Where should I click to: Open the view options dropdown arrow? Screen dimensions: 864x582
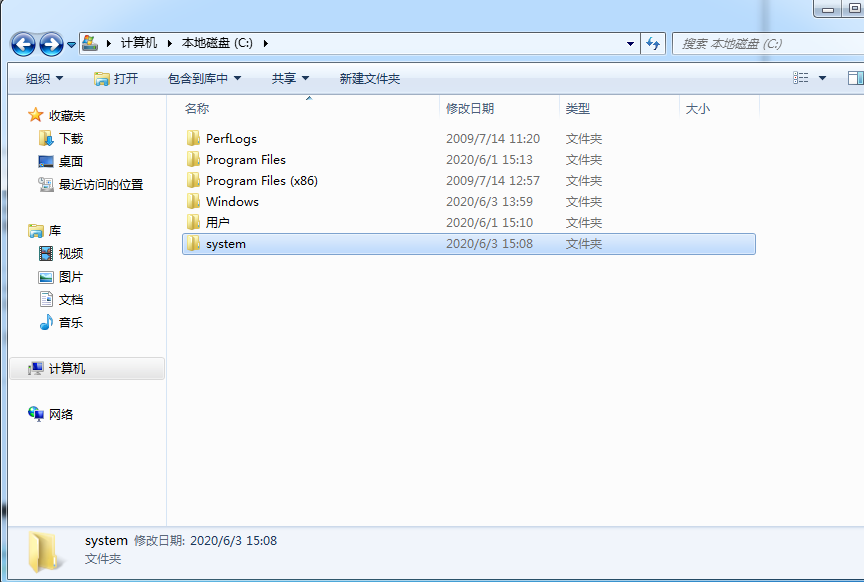[x=822, y=78]
